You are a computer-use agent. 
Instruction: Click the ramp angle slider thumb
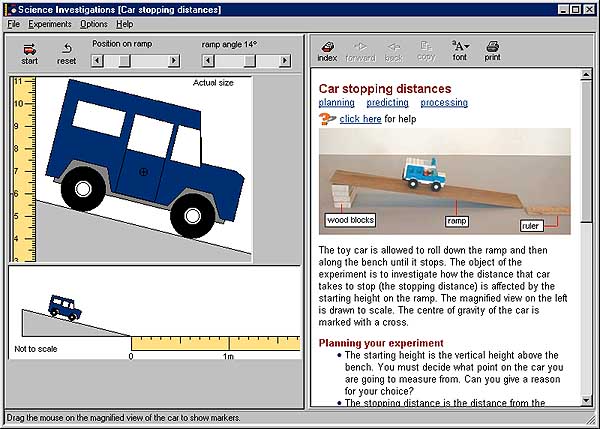click(249, 60)
